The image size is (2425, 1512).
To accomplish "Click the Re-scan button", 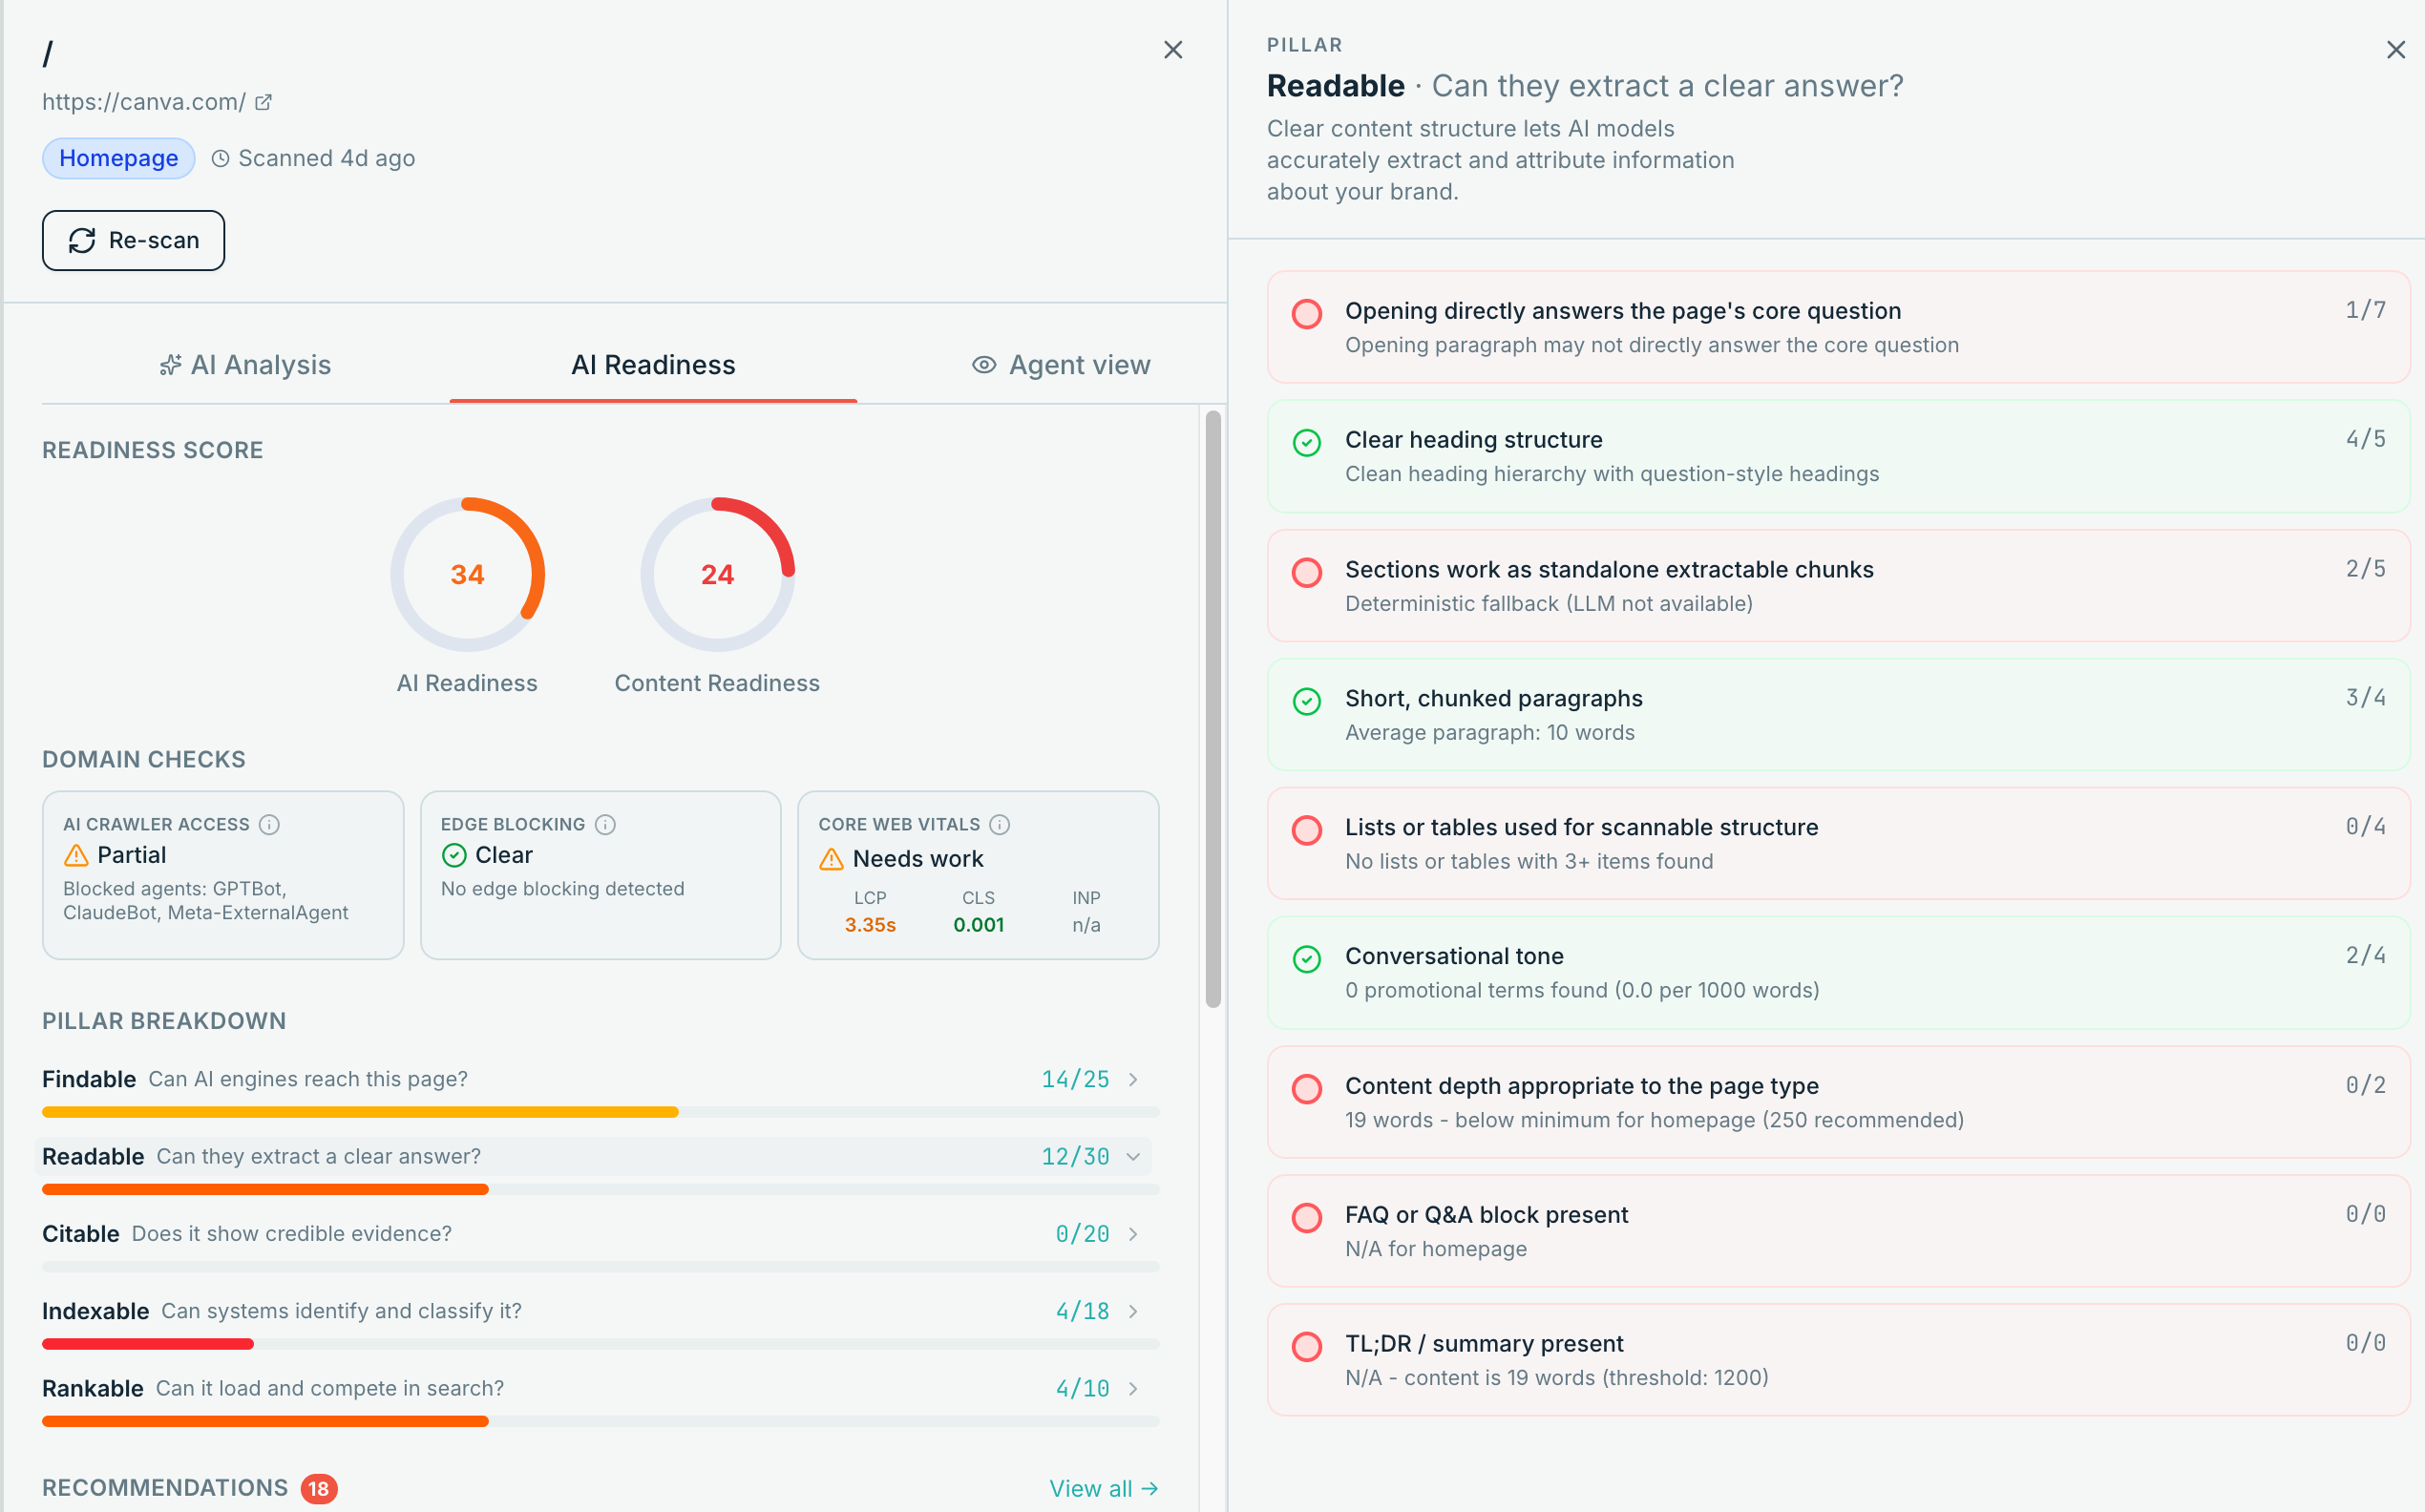I will pyautogui.click(x=133, y=240).
